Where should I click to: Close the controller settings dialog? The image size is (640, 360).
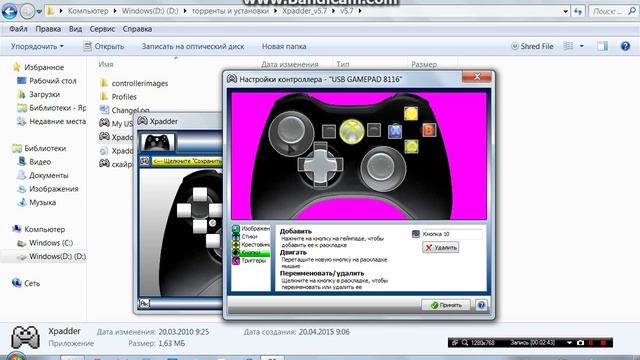coord(477,76)
